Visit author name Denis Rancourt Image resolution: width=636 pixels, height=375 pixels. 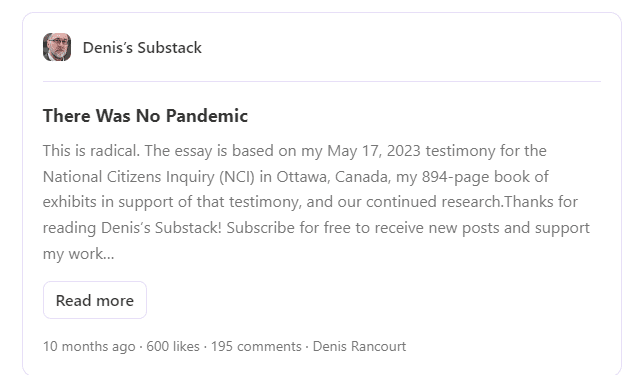coord(359,346)
